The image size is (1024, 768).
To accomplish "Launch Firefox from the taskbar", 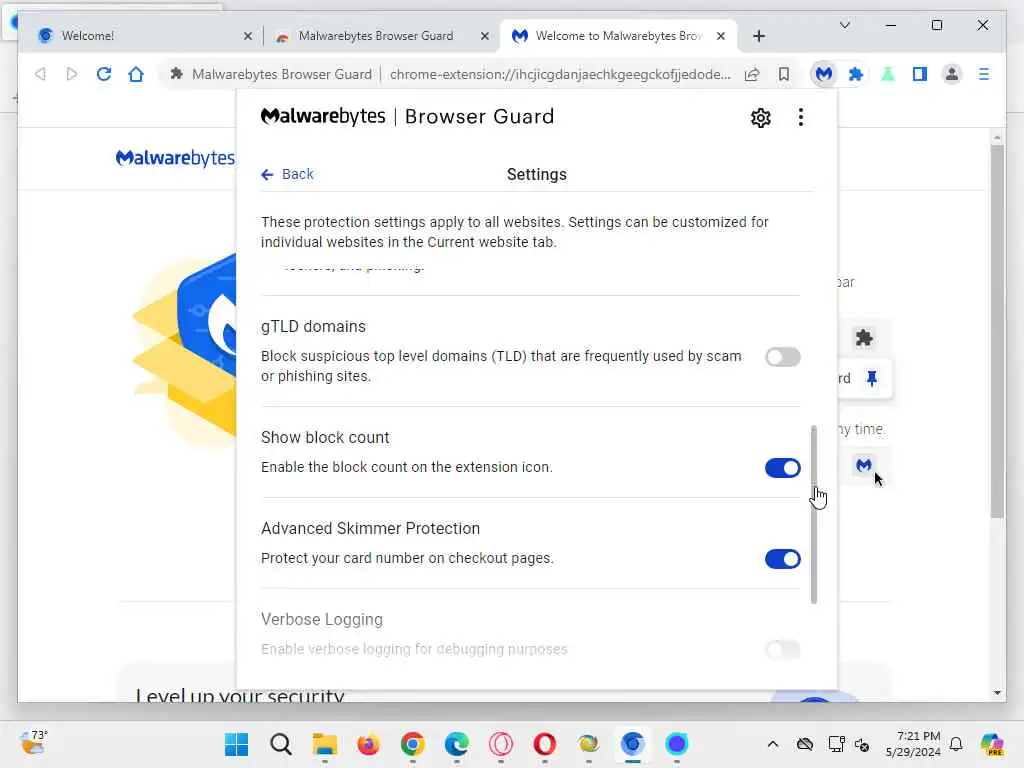I will coord(368,744).
